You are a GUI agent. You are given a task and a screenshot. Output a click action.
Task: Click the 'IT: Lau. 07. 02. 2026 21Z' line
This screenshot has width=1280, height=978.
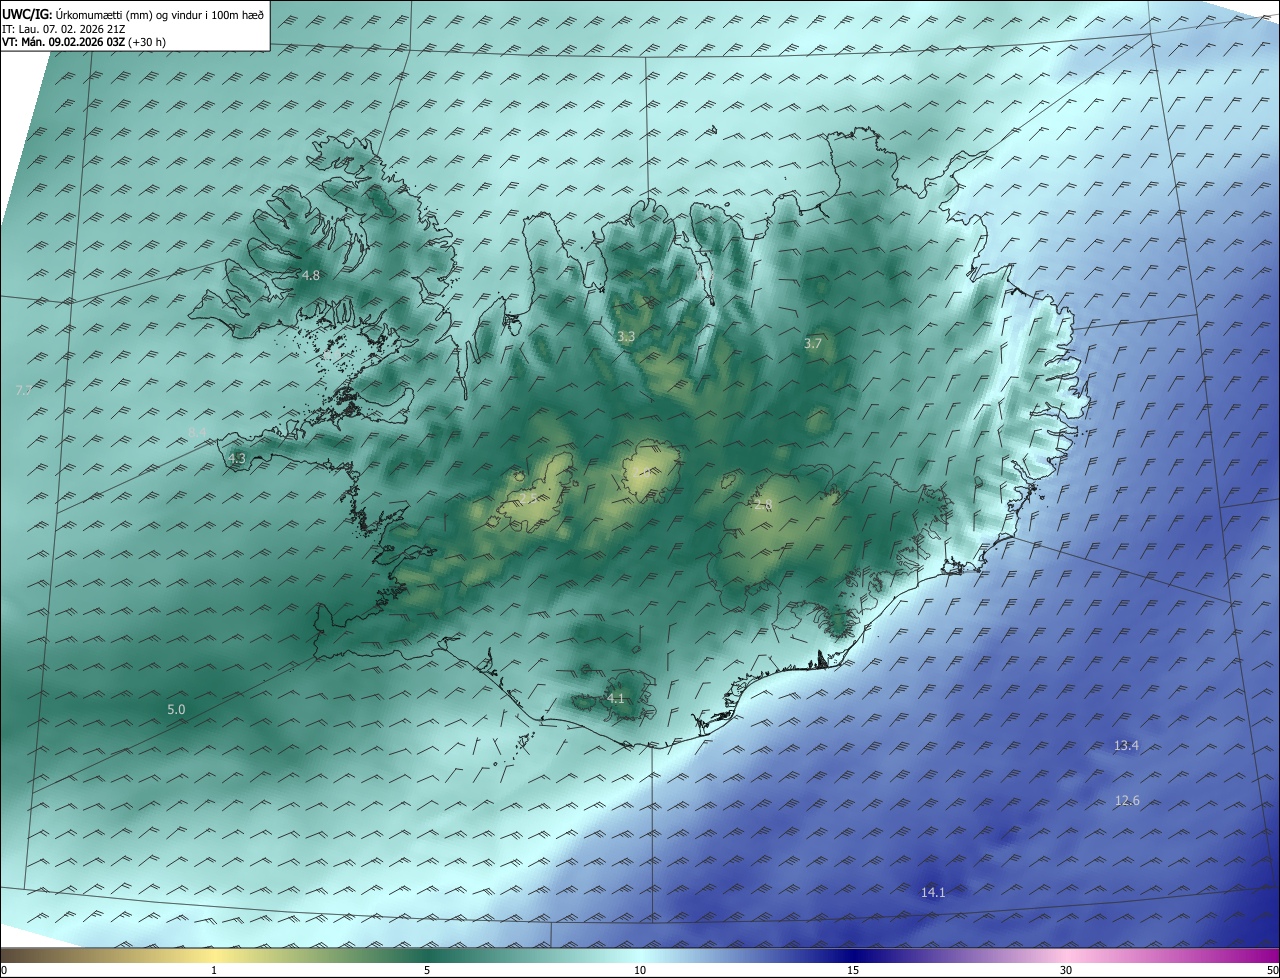click(64, 28)
